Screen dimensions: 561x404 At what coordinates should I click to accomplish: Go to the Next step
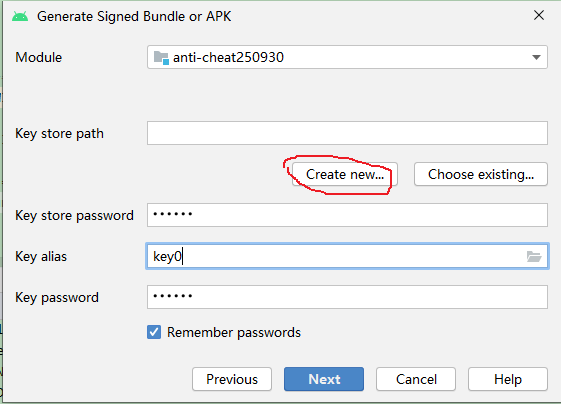pyautogui.click(x=324, y=379)
